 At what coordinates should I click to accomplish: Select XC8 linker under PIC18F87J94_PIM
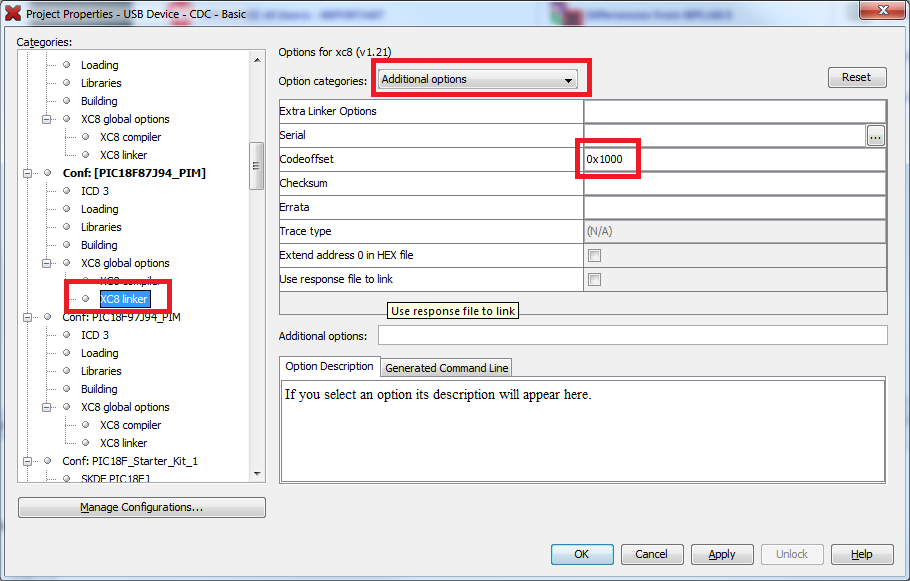(124, 299)
